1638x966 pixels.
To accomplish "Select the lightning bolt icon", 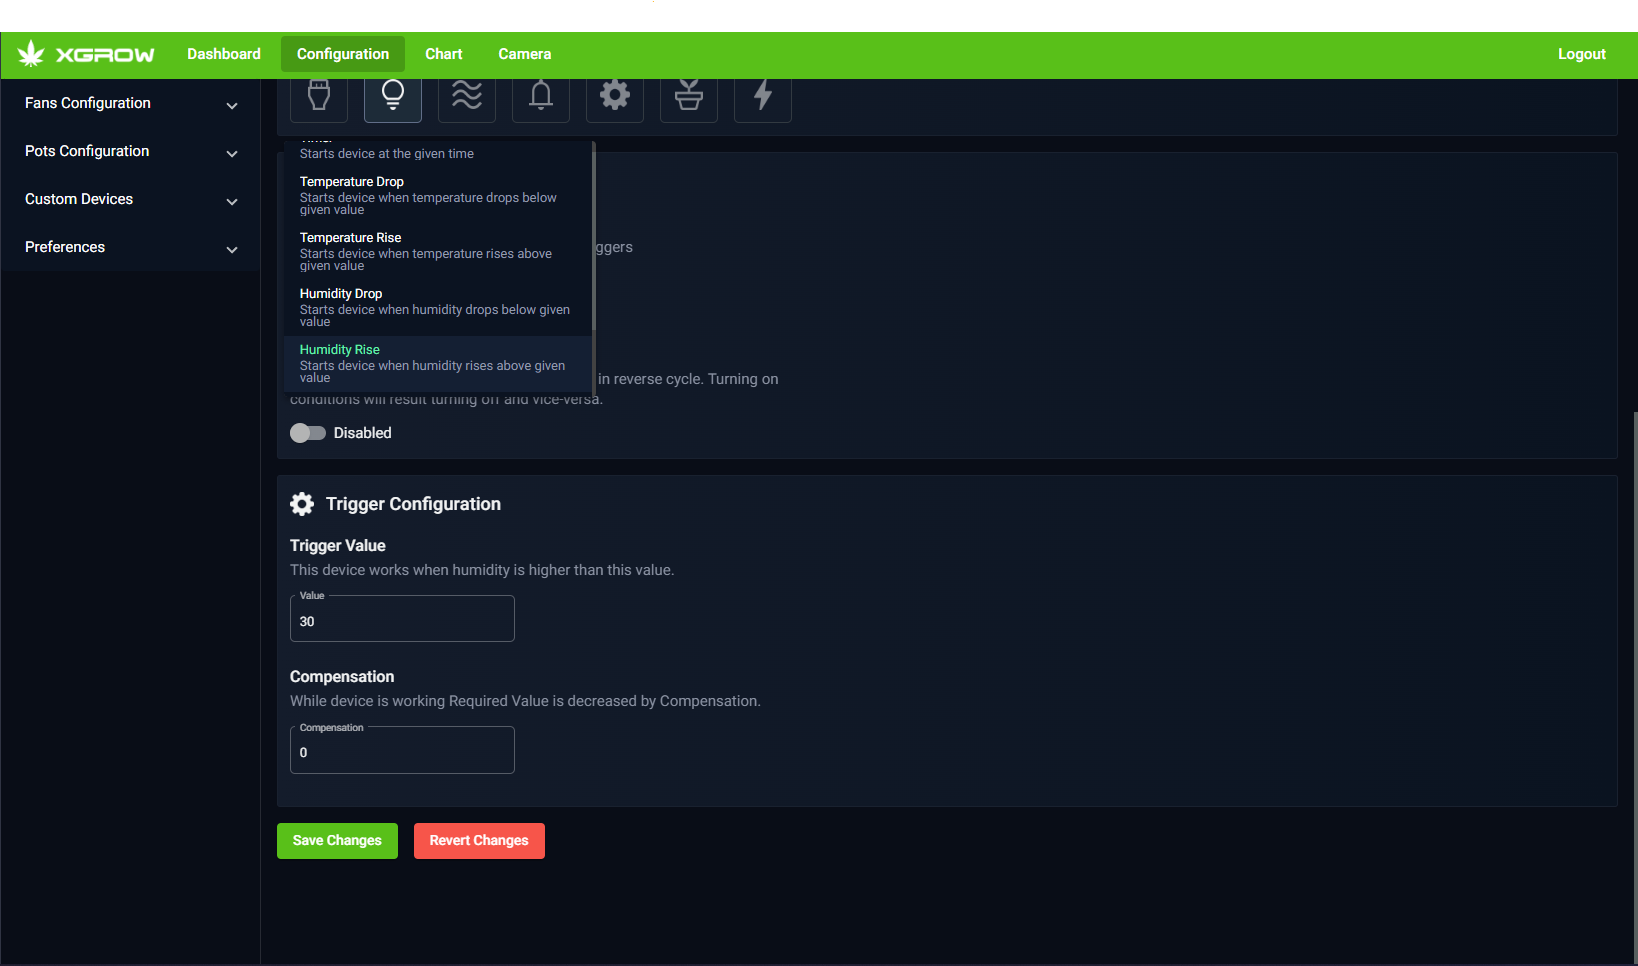I will [763, 97].
